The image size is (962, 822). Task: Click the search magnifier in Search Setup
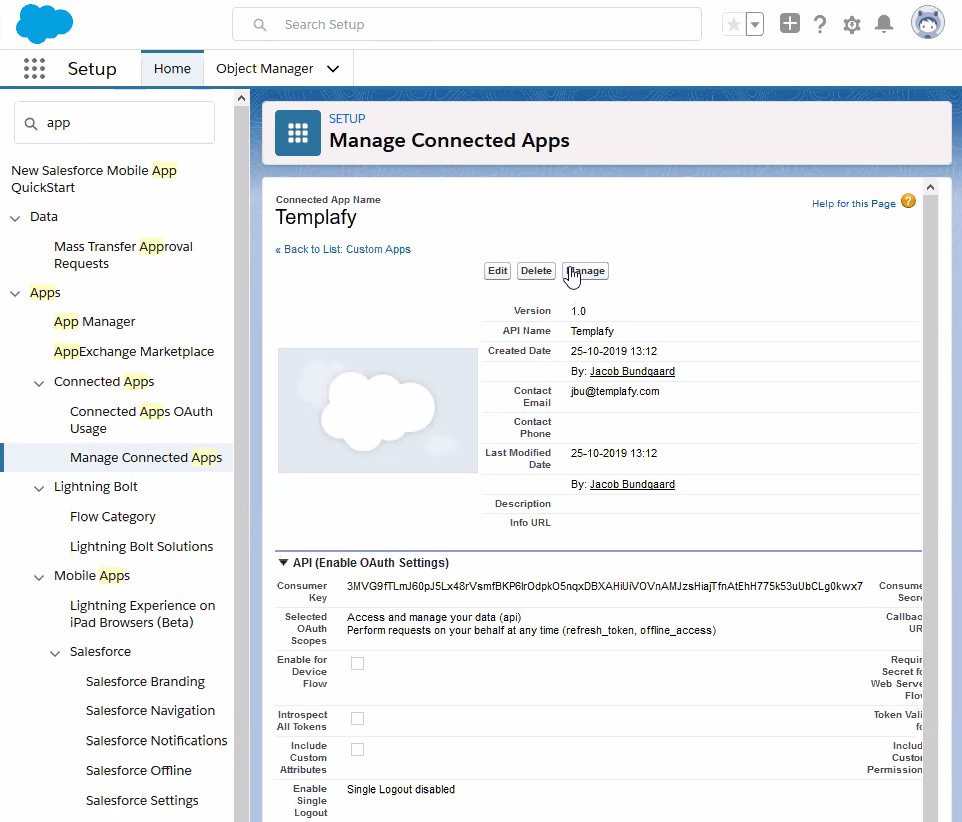(x=260, y=25)
